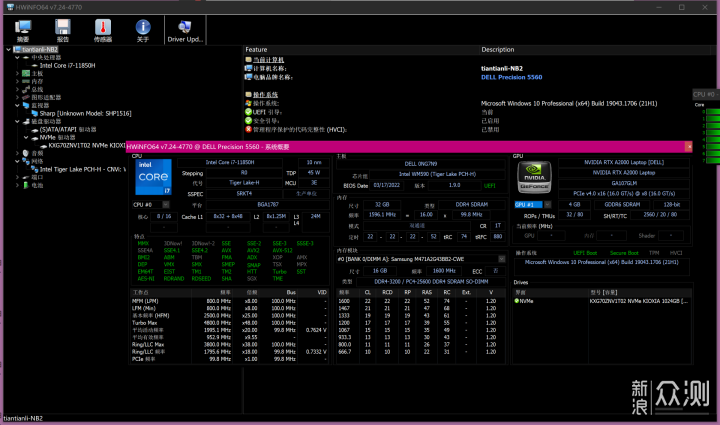Screen dimensions: 720x425
Task: Click the 报告 (Report) floppy disk icon
Action: tap(63, 29)
